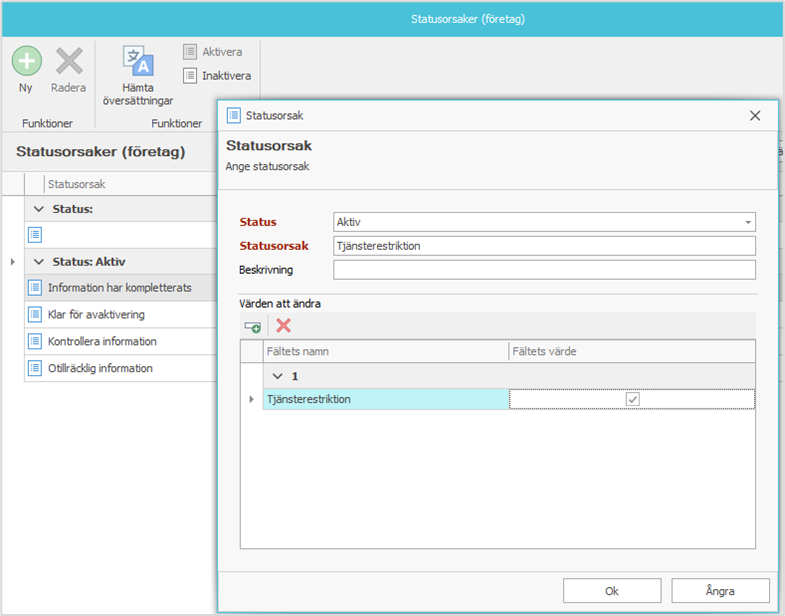Click into the Beskrivning text field
This screenshot has height=616, width=785.
coord(544,270)
